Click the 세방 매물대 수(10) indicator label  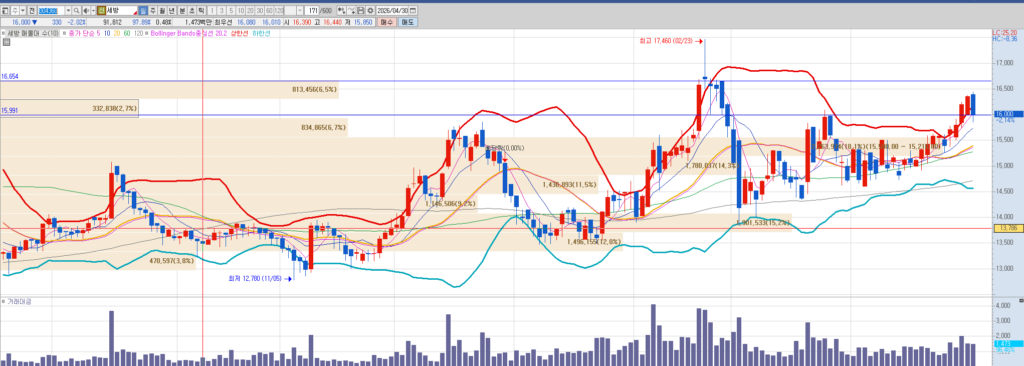[x=33, y=33]
